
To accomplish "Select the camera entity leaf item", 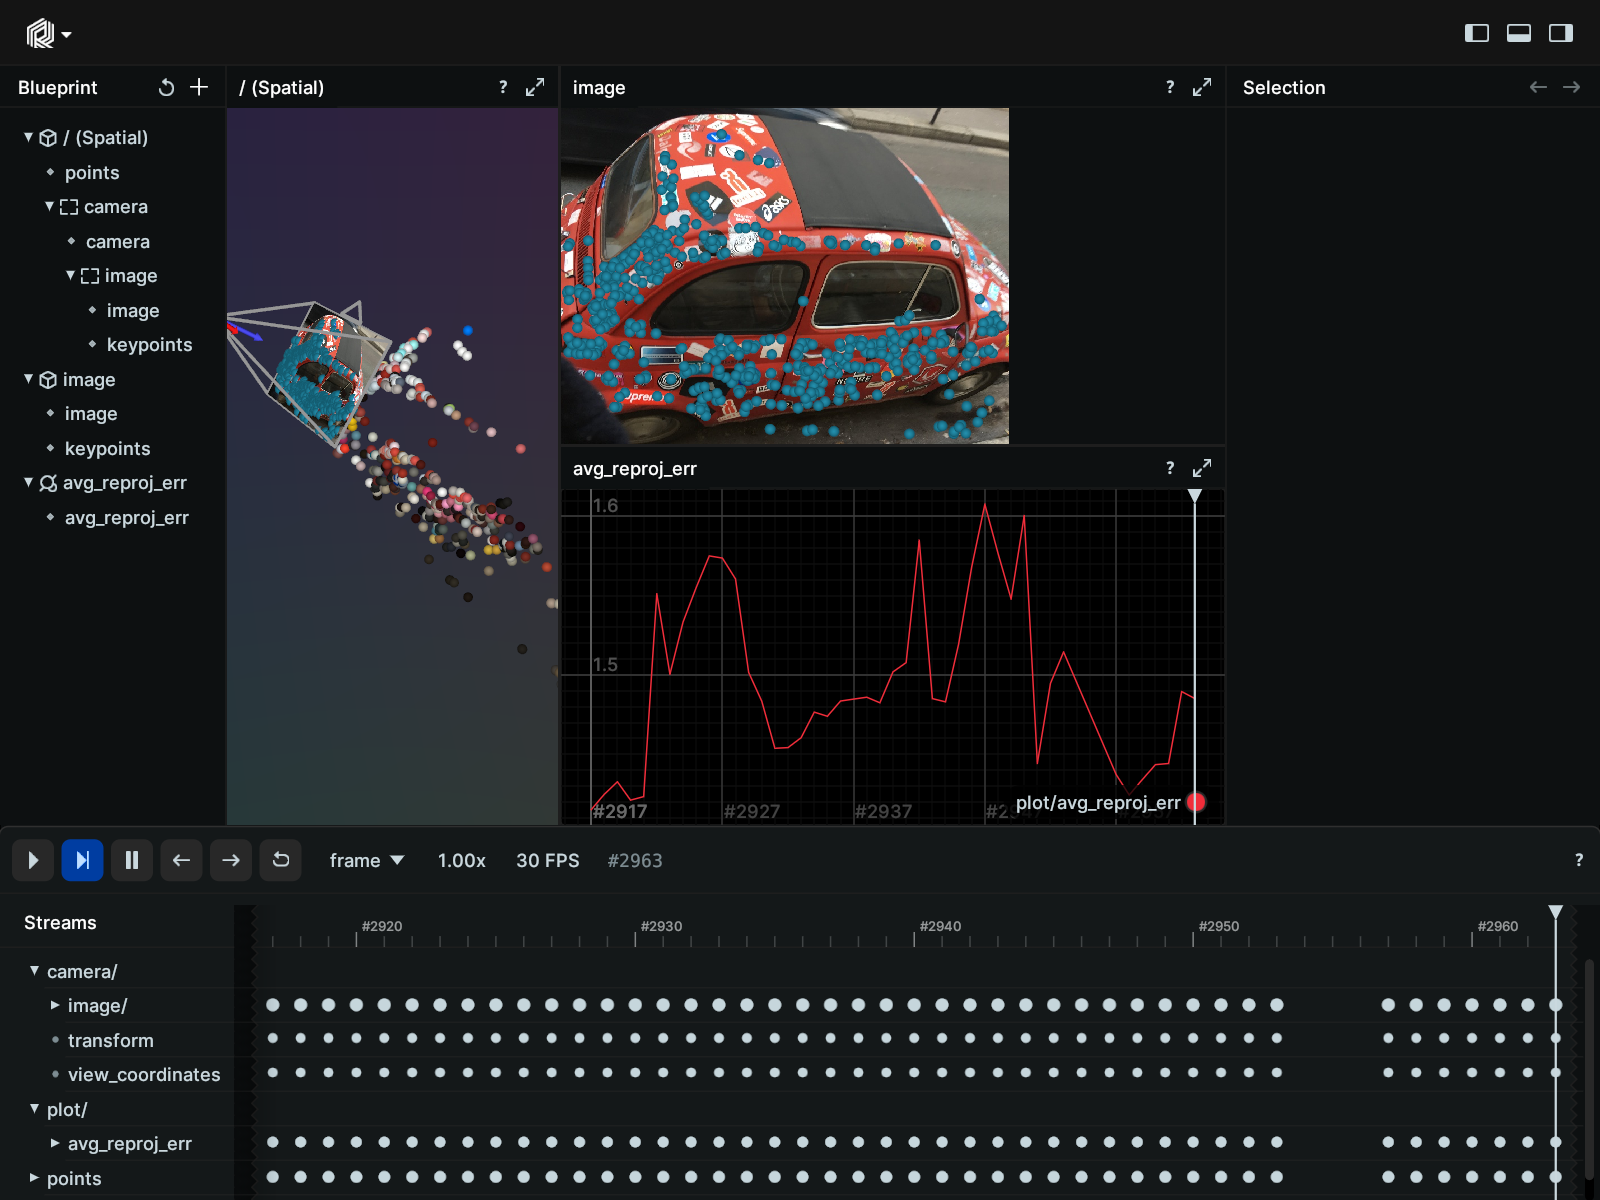I will (117, 241).
